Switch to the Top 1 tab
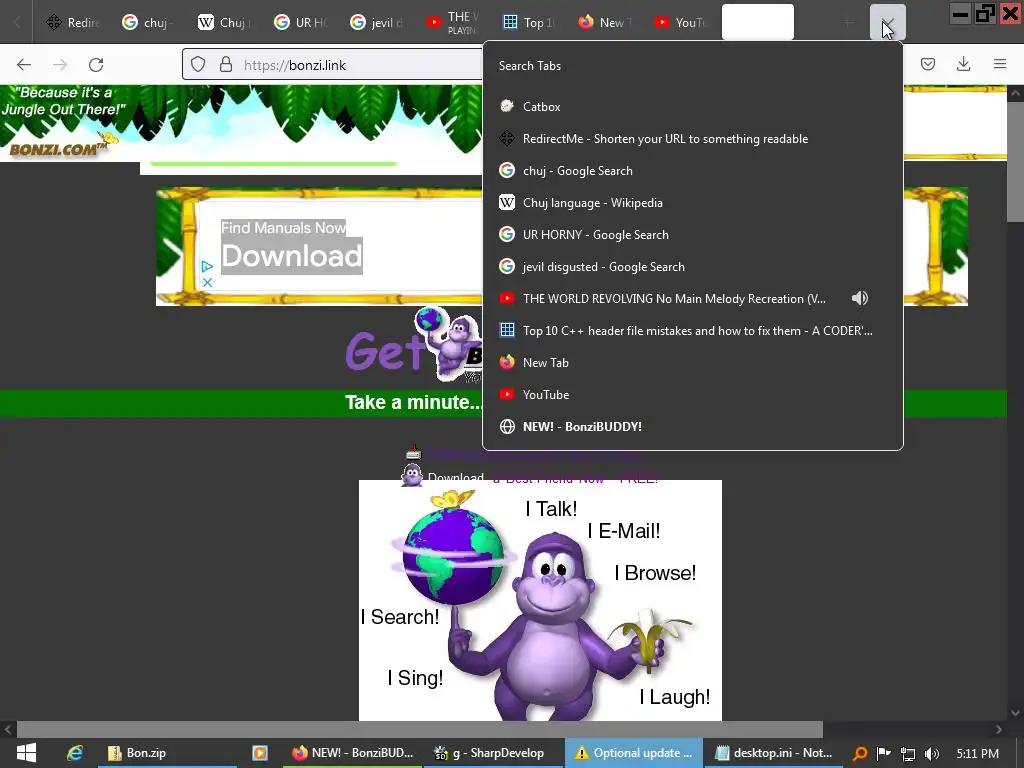Image resolution: width=1024 pixels, height=768 pixels. click(528, 22)
